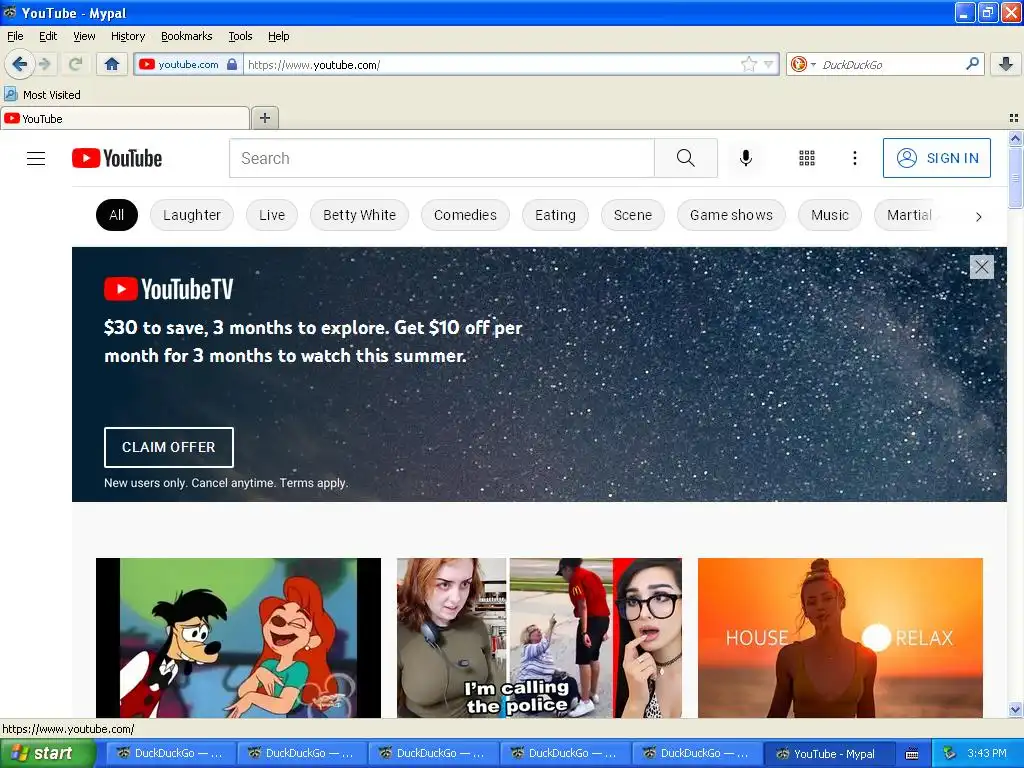Click the search magnifier button on YouTube
1024x768 pixels.
click(x=686, y=158)
